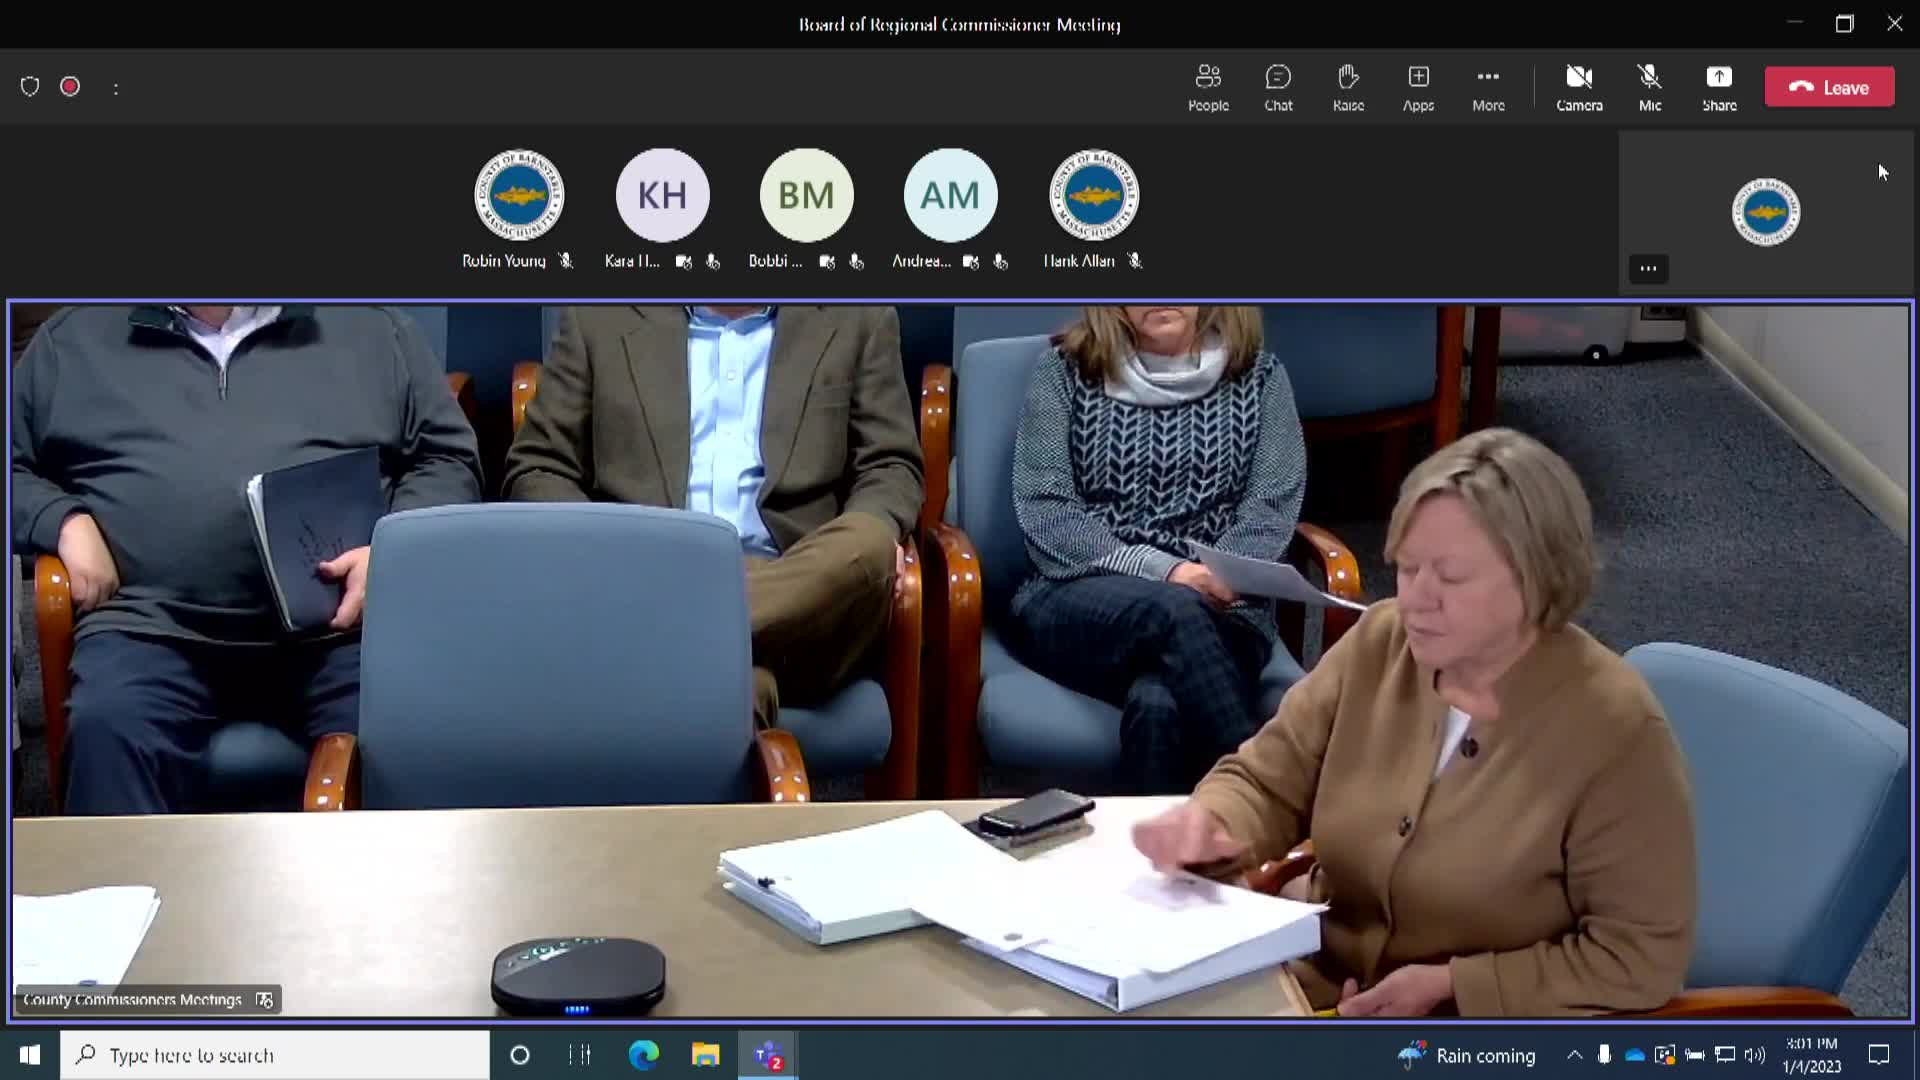Open the Apps panel
The width and height of the screenshot is (1920, 1080).
pos(1418,87)
